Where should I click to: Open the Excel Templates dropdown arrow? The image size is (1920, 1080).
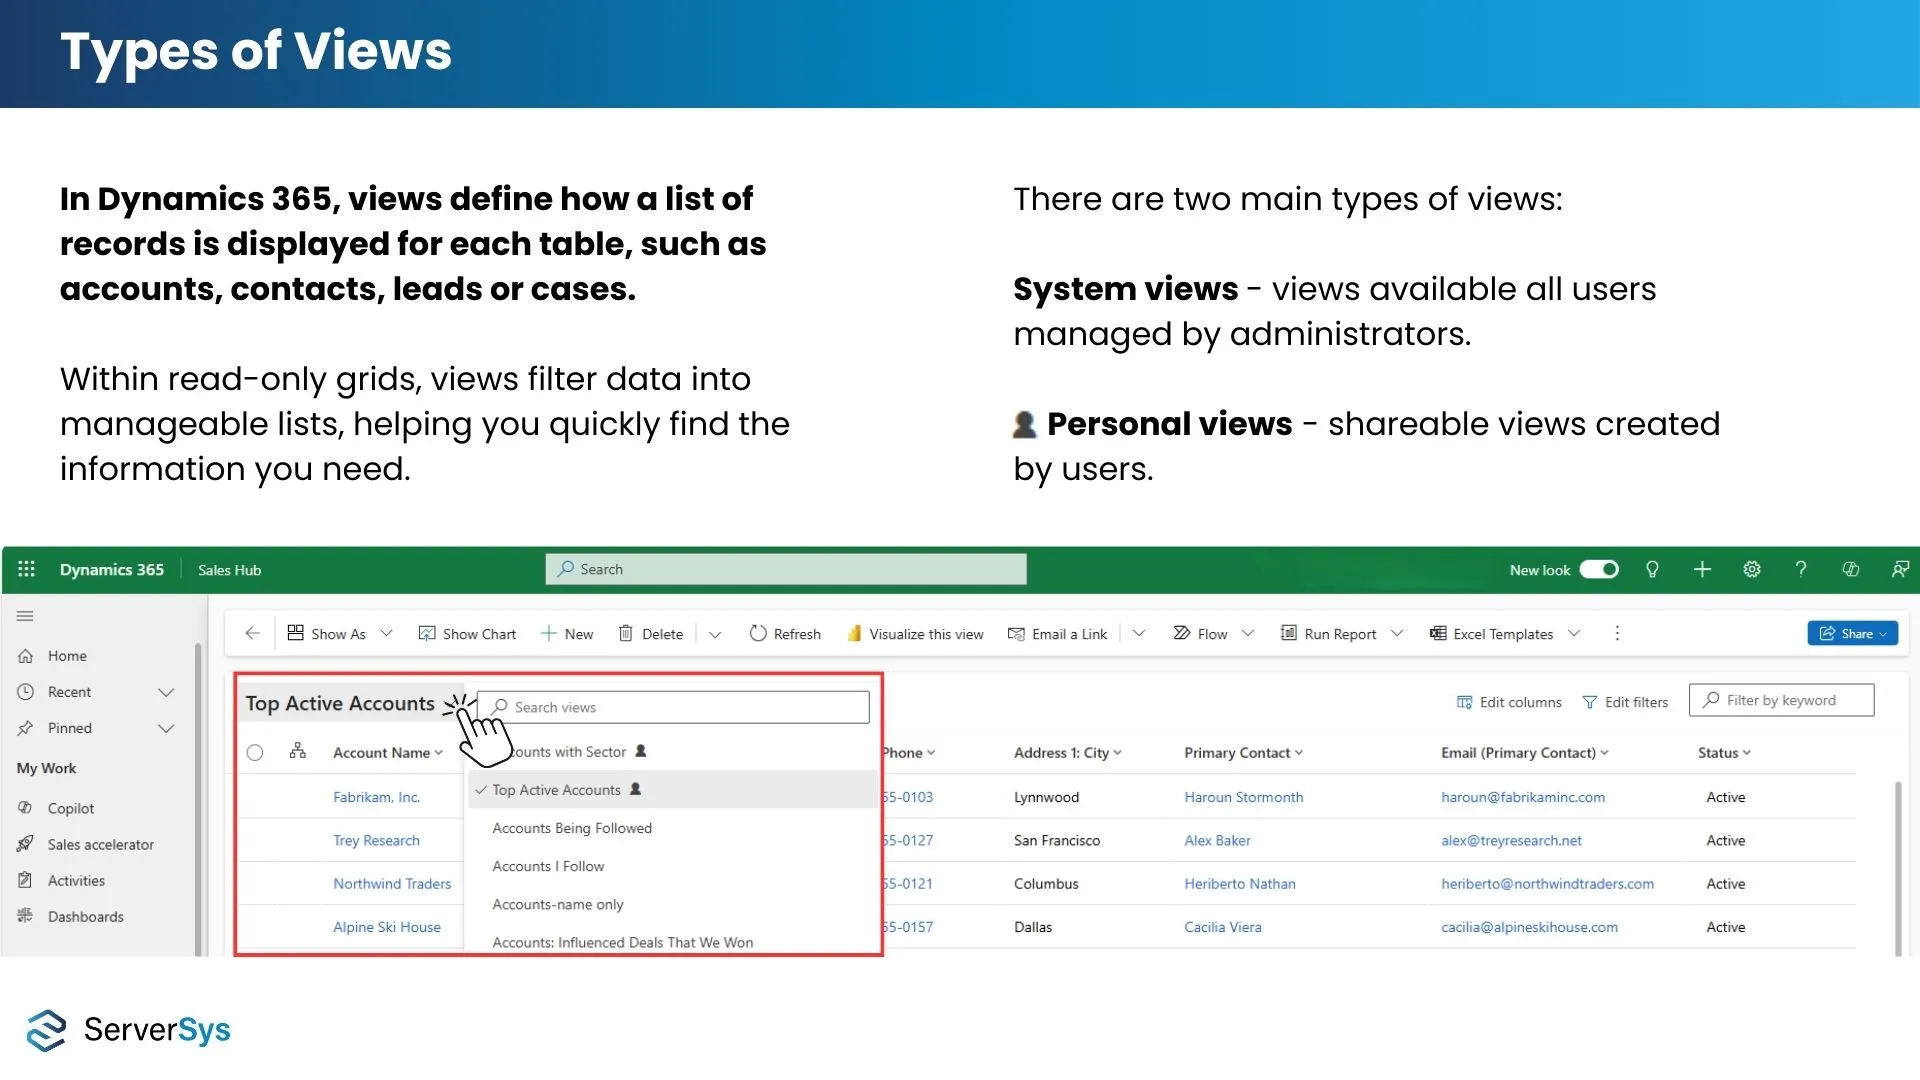1574,633
